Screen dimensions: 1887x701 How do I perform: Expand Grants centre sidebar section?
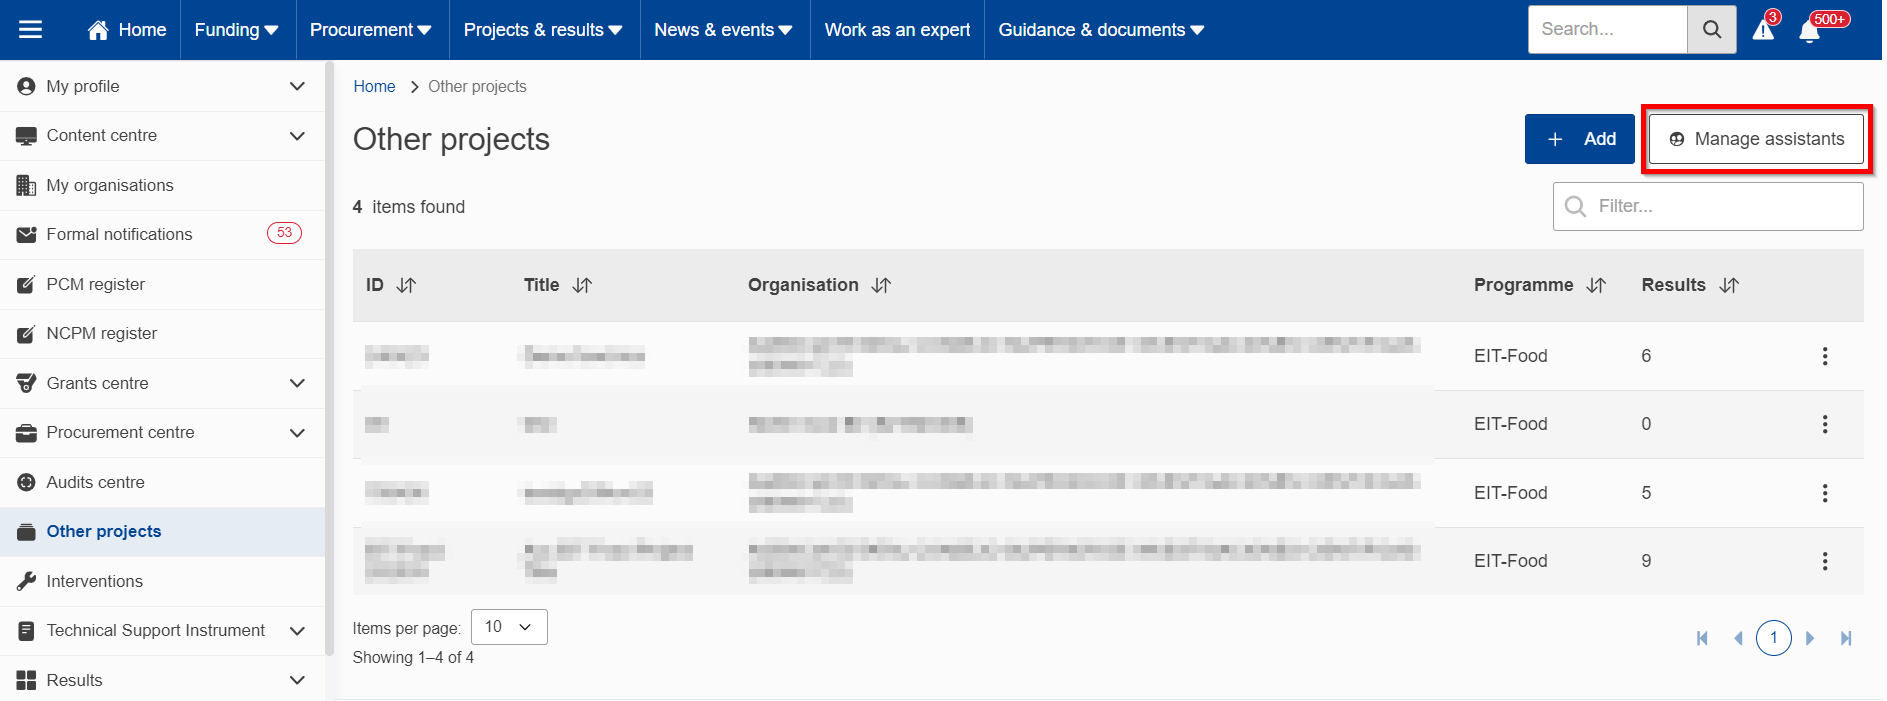coord(297,383)
